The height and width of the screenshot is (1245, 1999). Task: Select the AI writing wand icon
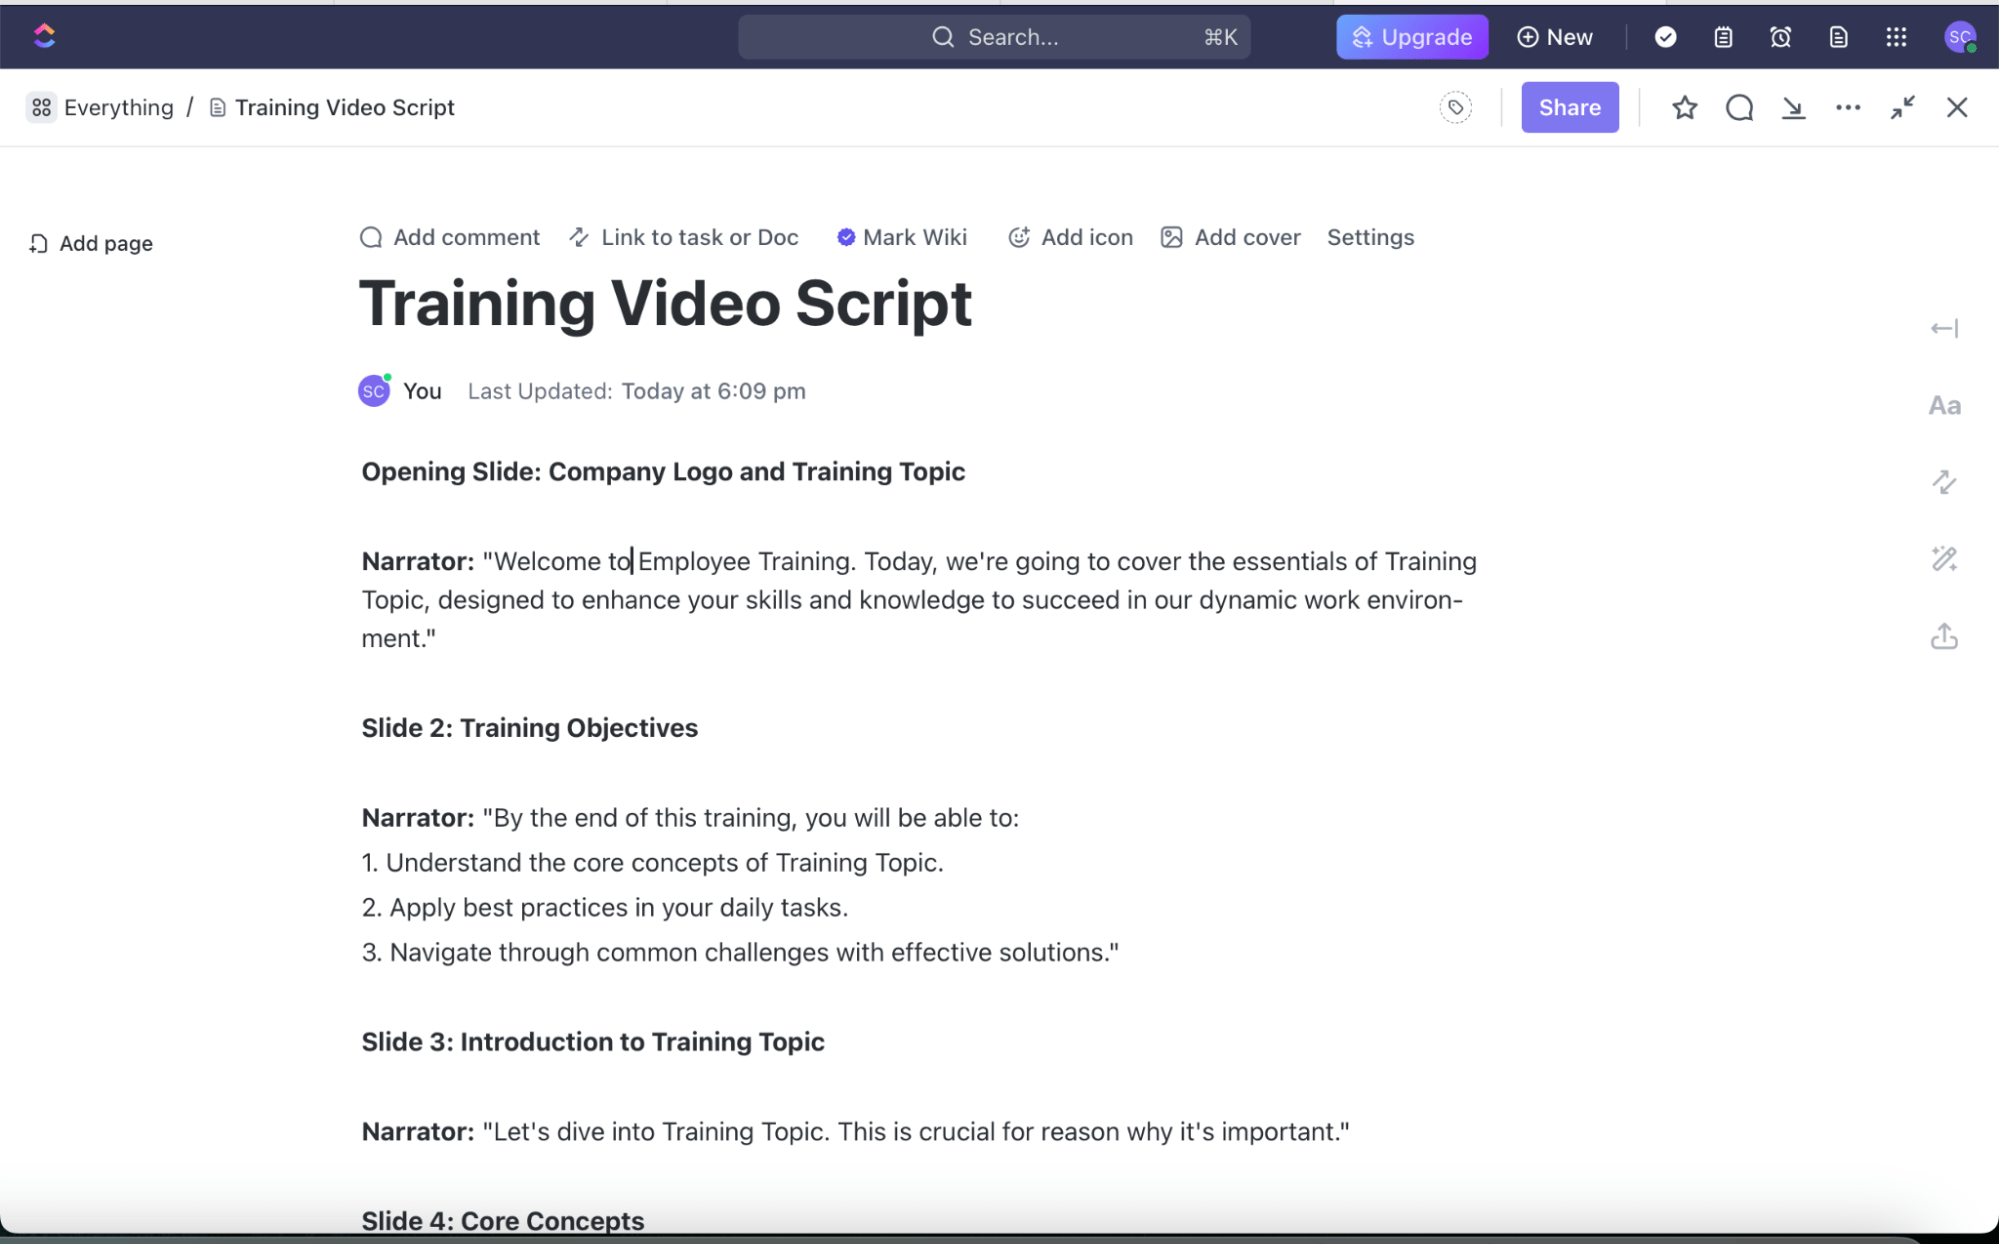click(x=1944, y=558)
